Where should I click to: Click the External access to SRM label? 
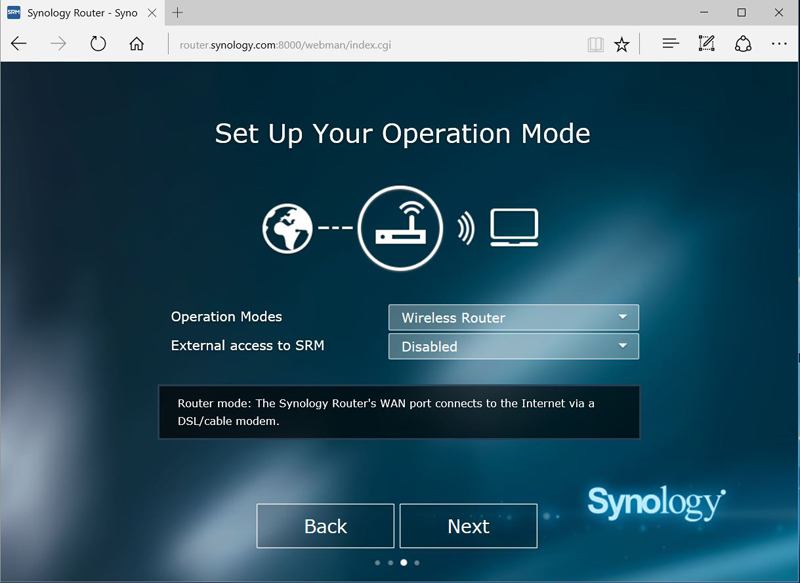(x=247, y=345)
